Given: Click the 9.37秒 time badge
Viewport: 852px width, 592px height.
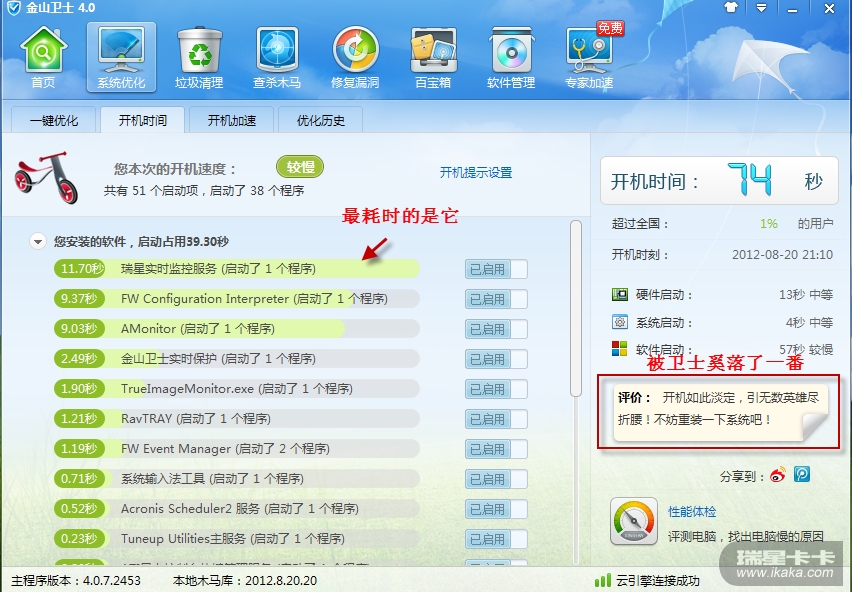Looking at the screenshot, I should pyautogui.click(x=79, y=299).
